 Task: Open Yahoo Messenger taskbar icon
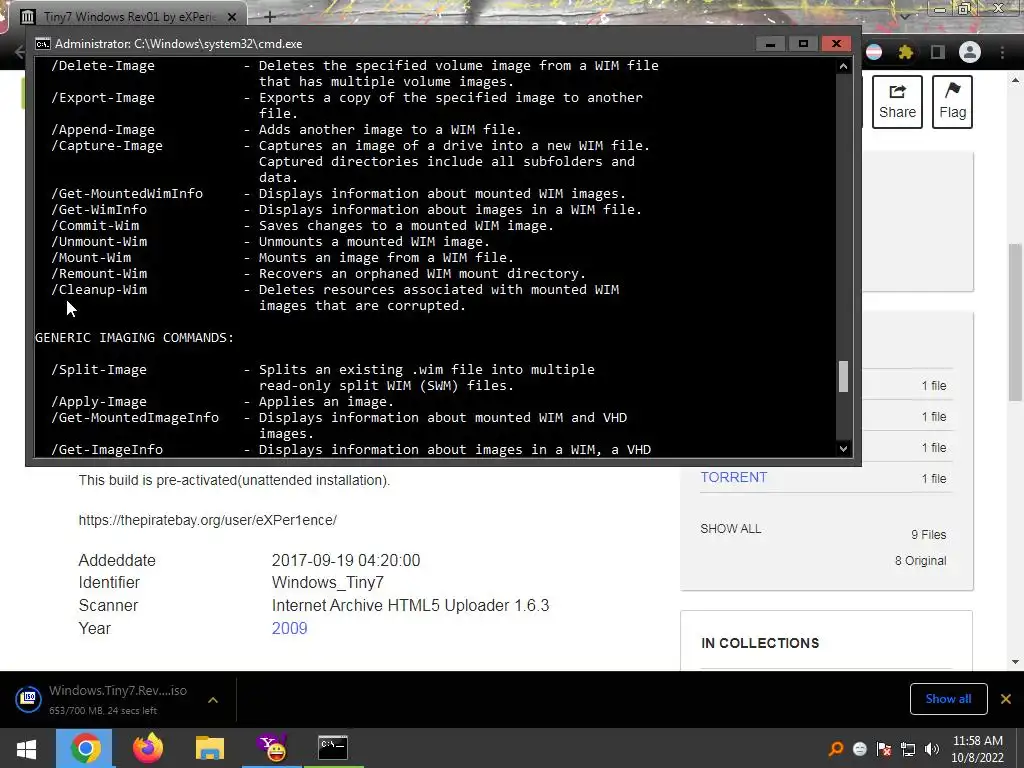pos(272,748)
